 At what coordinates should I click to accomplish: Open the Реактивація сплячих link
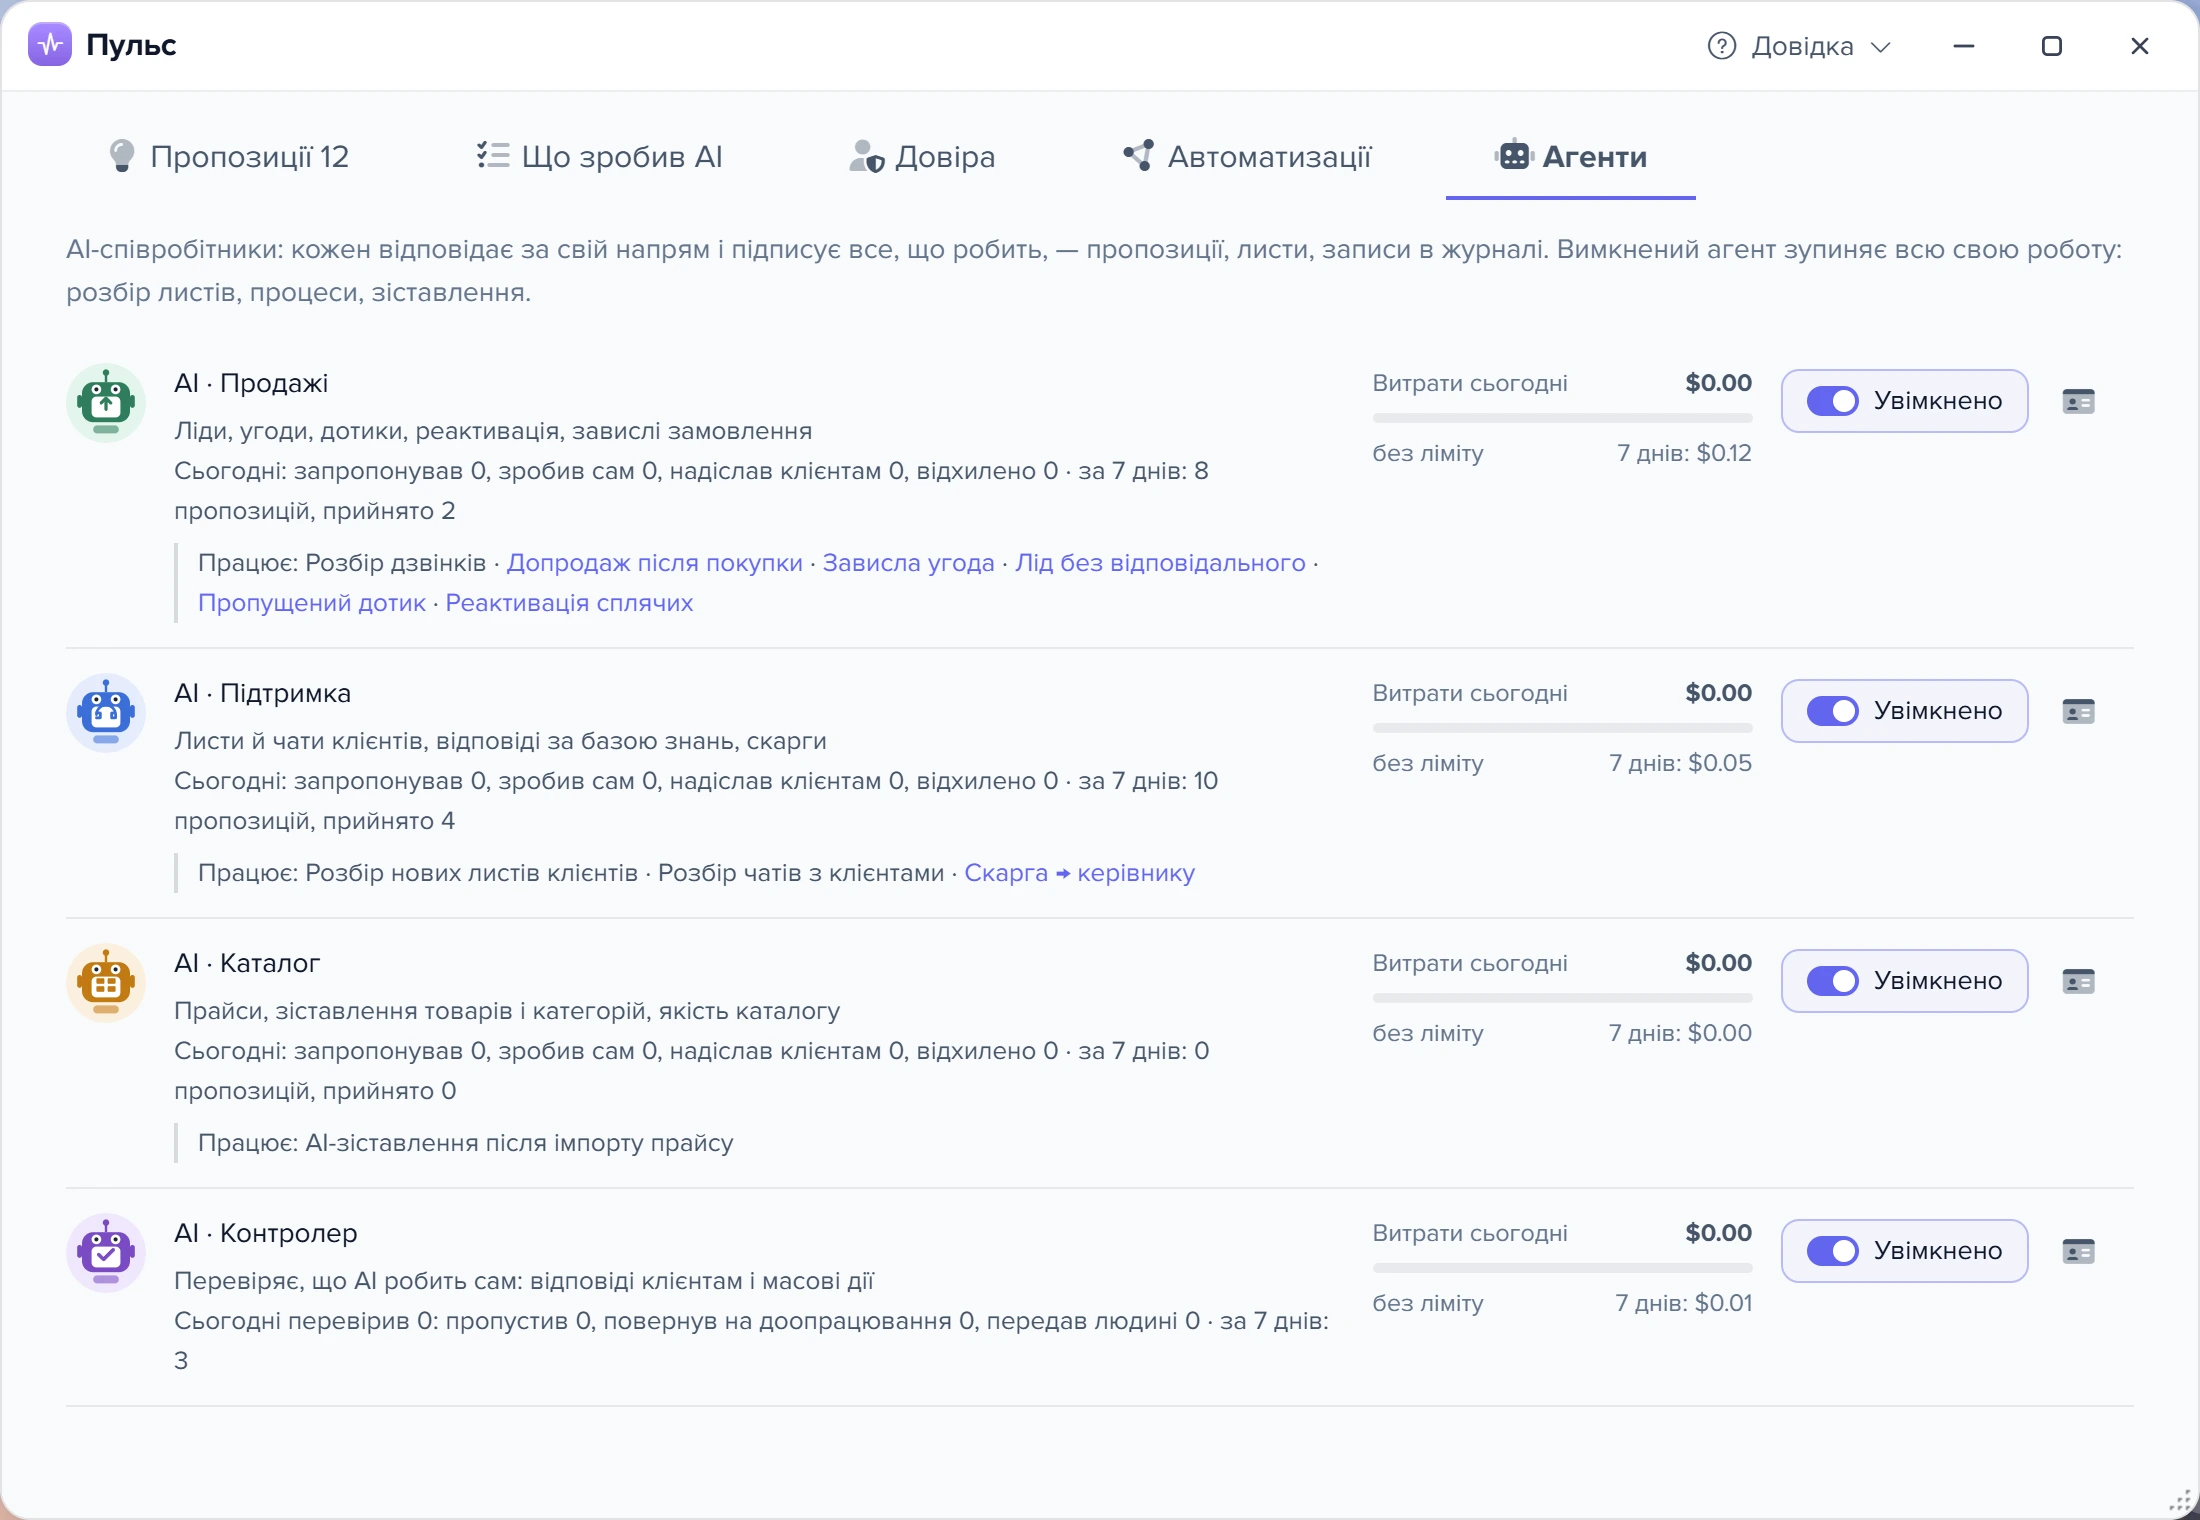click(x=569, y=603)
